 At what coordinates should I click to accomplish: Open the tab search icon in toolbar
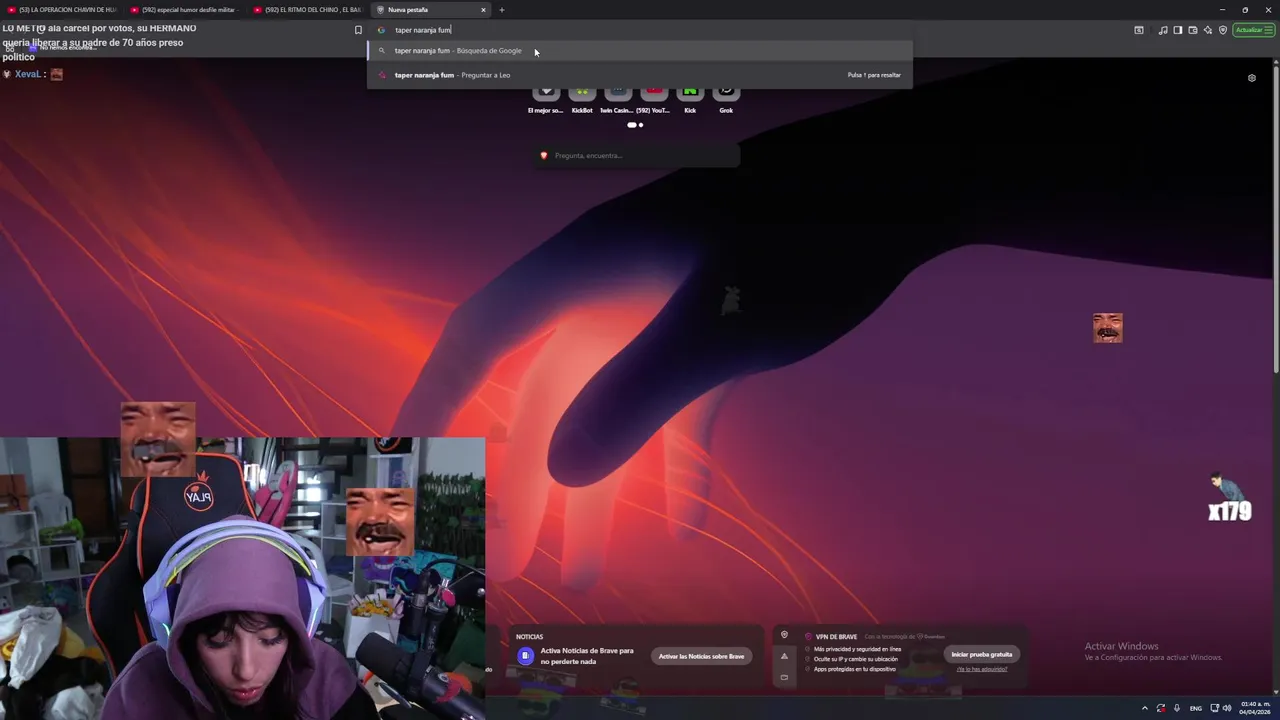[1139, 30]
